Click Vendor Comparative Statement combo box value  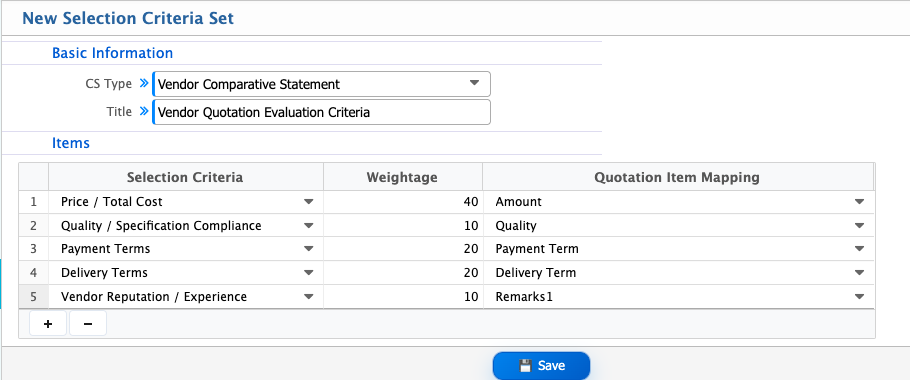(249, 84)
